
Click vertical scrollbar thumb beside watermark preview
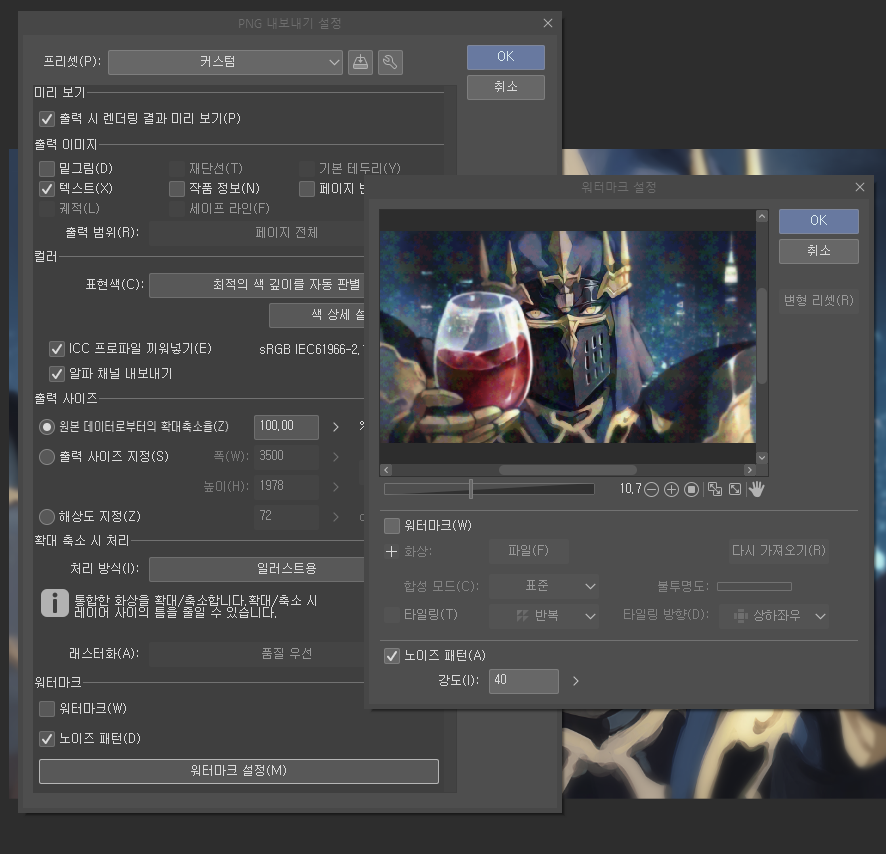(762, 336)
